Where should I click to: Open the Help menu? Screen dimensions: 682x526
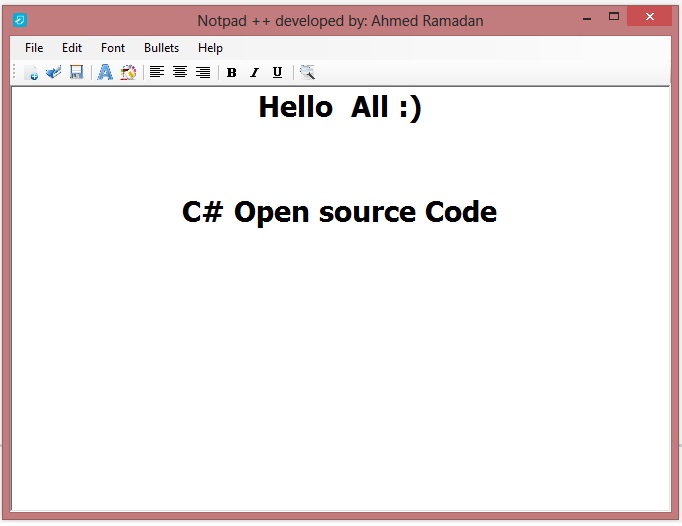coord(210,48)
